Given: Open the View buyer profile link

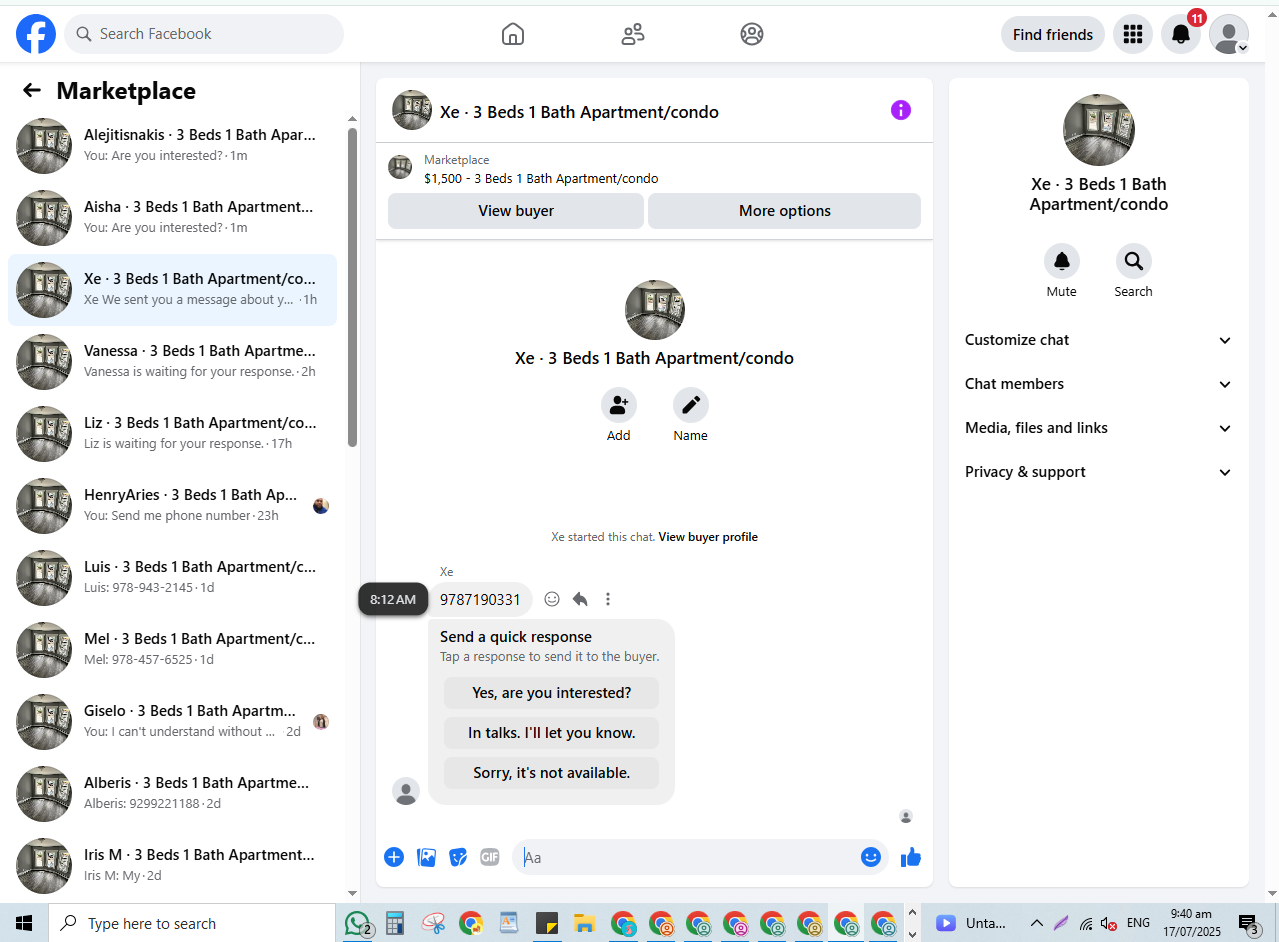Looking at the screenshot, I should click(708, 537).
